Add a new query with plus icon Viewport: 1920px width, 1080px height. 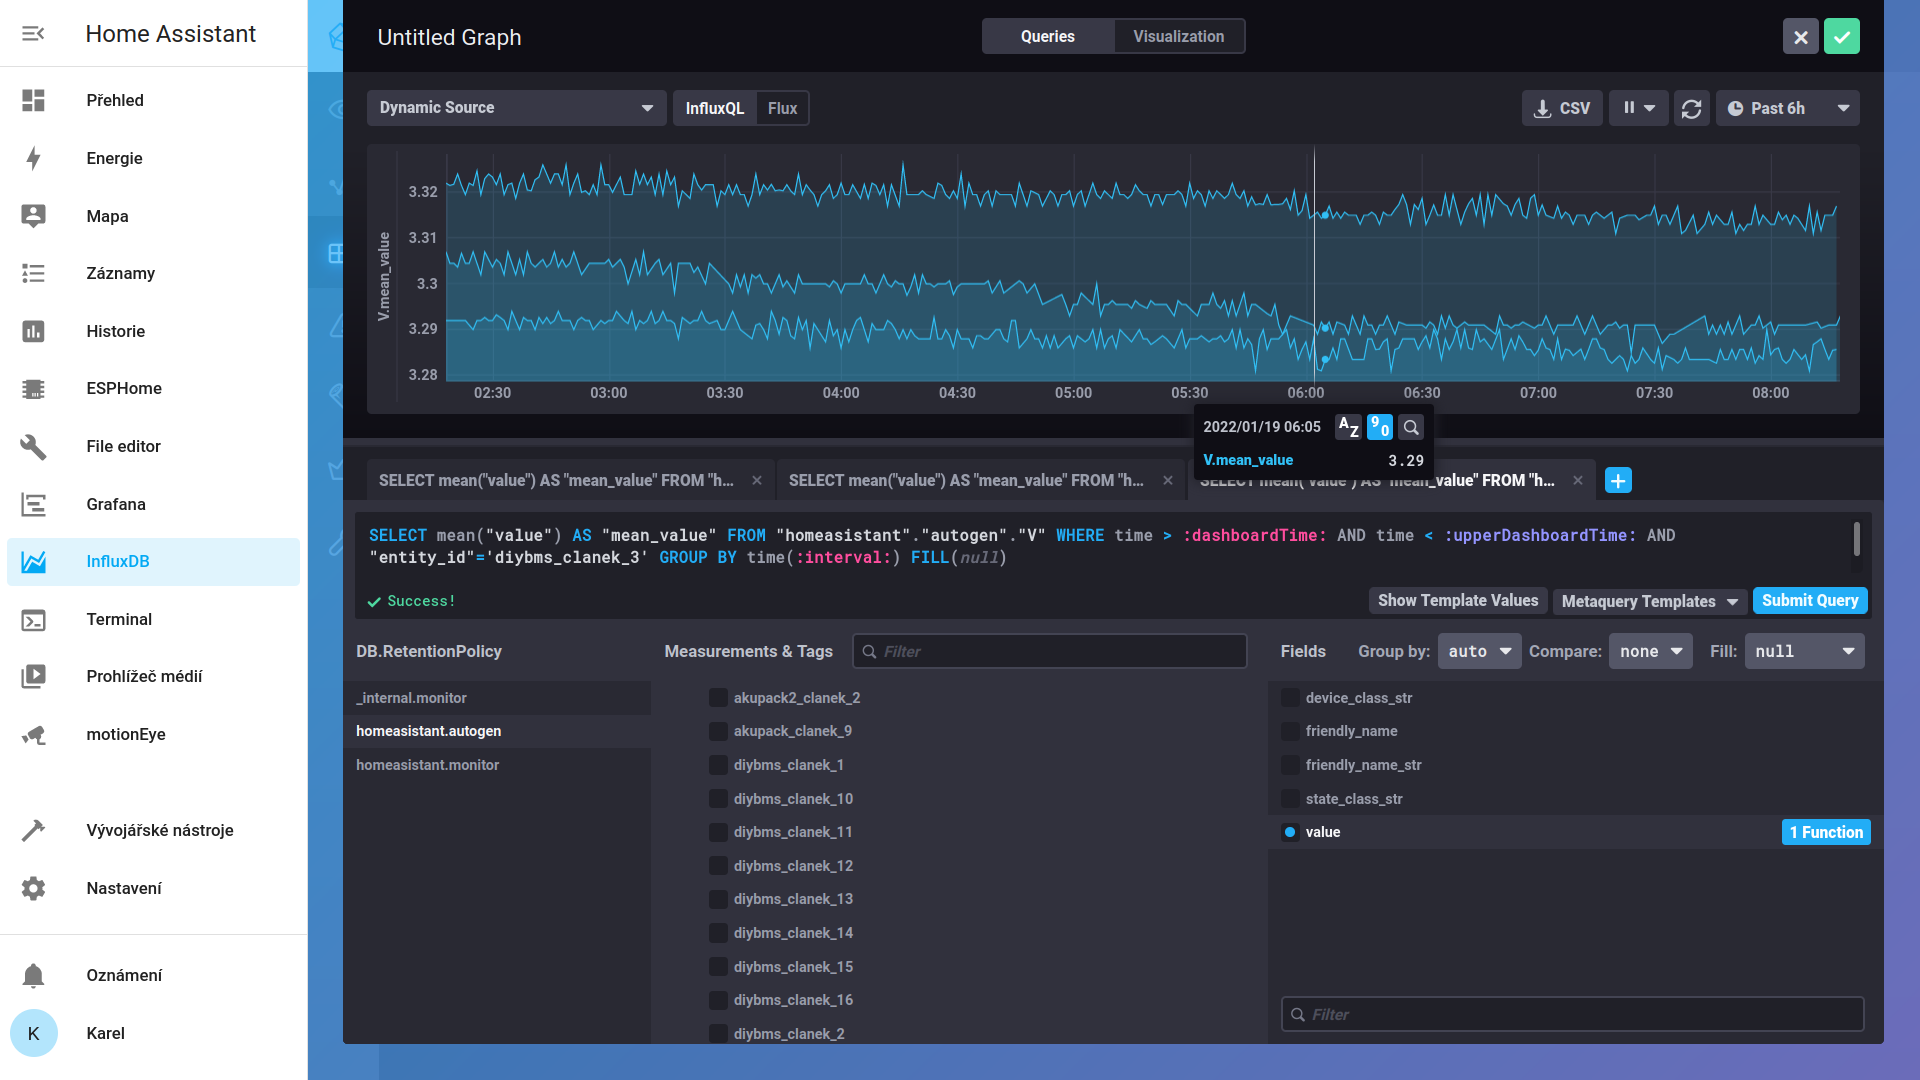[x=1618, y=481]
